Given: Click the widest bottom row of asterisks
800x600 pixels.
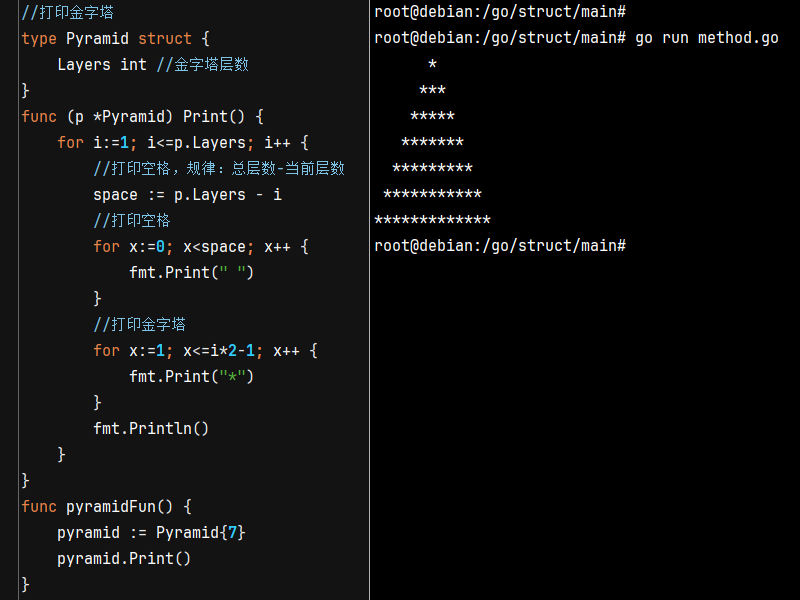Looking at the screenshot, I should point(432,221).
